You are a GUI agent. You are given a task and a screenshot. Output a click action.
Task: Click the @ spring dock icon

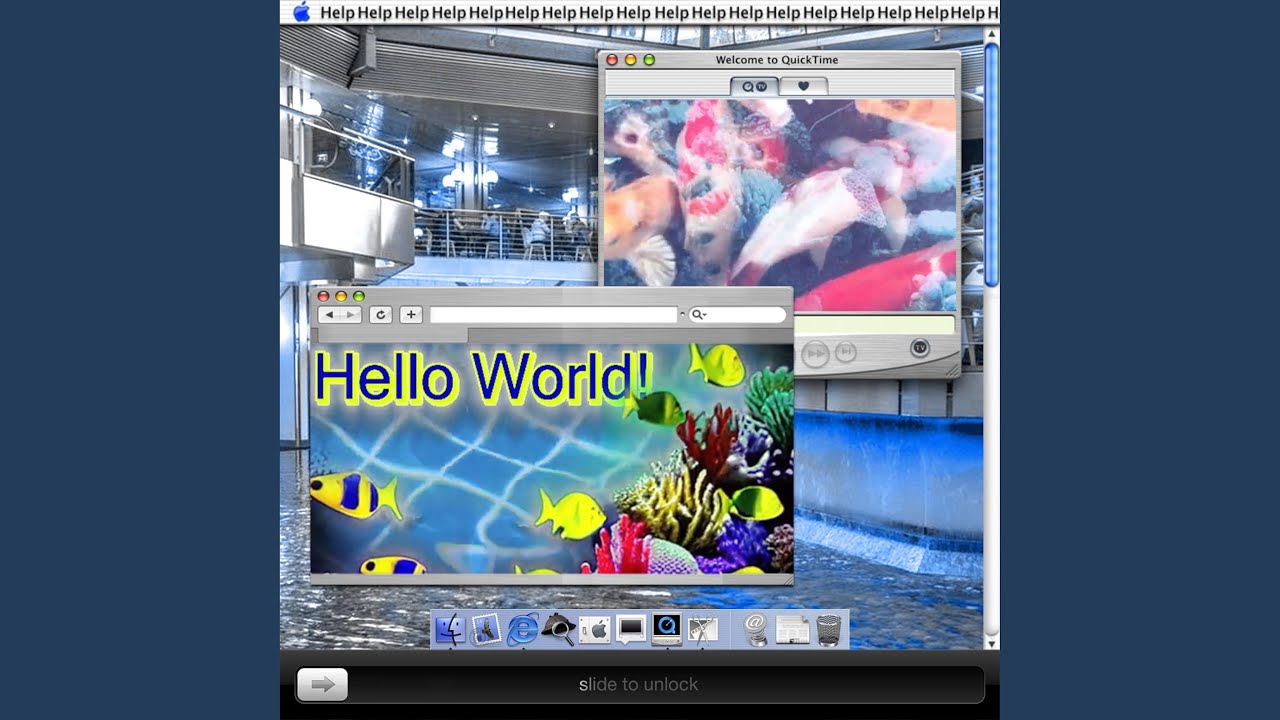[x=756, y=629]
